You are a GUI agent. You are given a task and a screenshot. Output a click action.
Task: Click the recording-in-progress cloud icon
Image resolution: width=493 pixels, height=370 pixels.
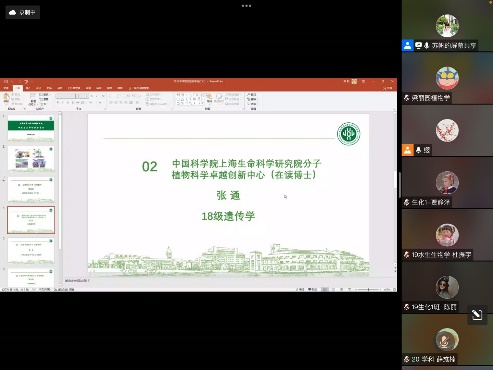[x=13, y=13]
